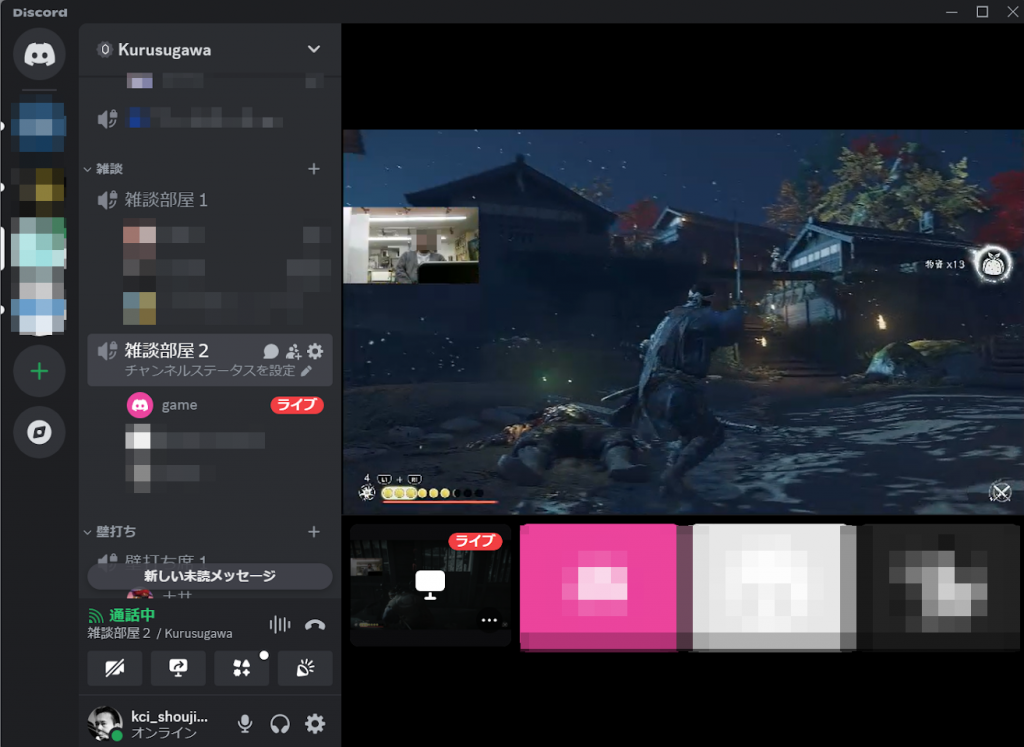Click the green plus add server button
Image resolution: width=1024 pixels, height=747 pixels.
39,372
